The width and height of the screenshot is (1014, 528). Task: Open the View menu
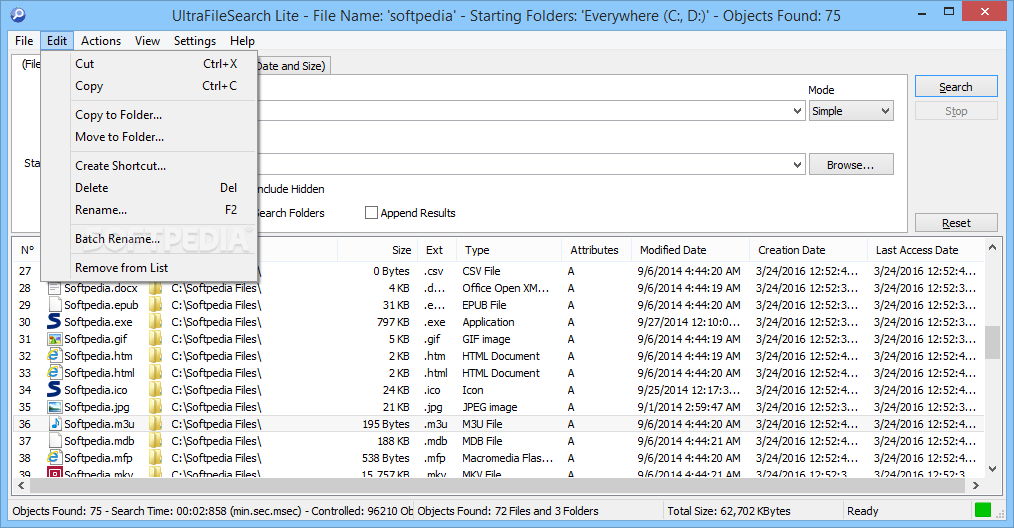(x=147, y=41)
